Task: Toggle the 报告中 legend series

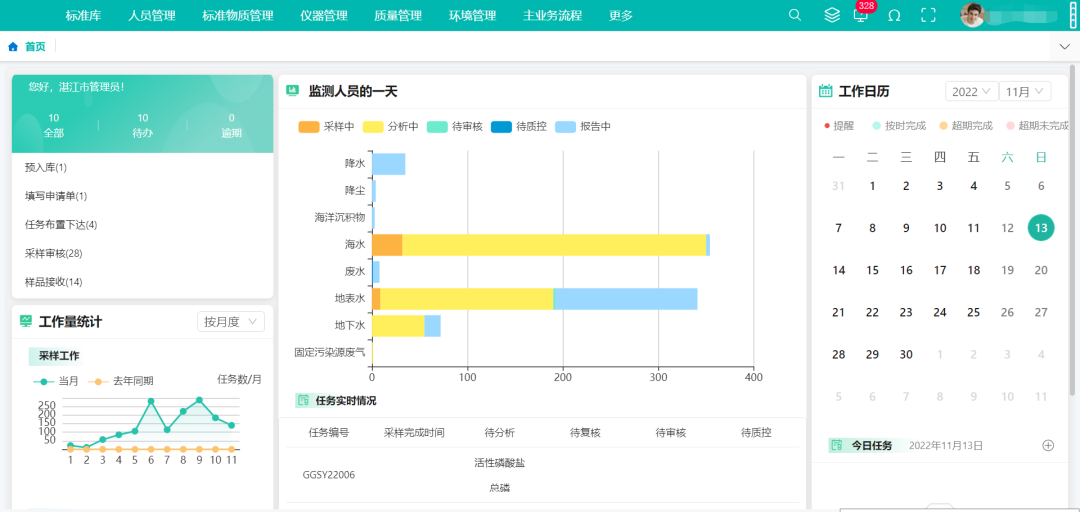Action: pos(582,127)
